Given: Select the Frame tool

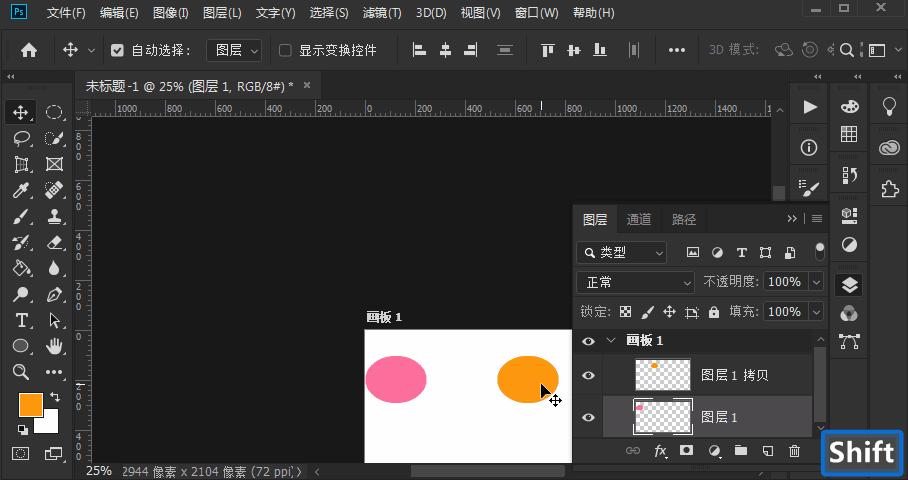Looking at the screenshot, I should coord(54,164).
